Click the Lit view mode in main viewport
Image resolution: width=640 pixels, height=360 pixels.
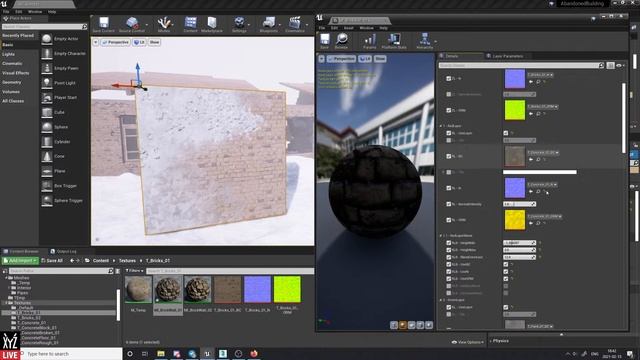(139, 42)
